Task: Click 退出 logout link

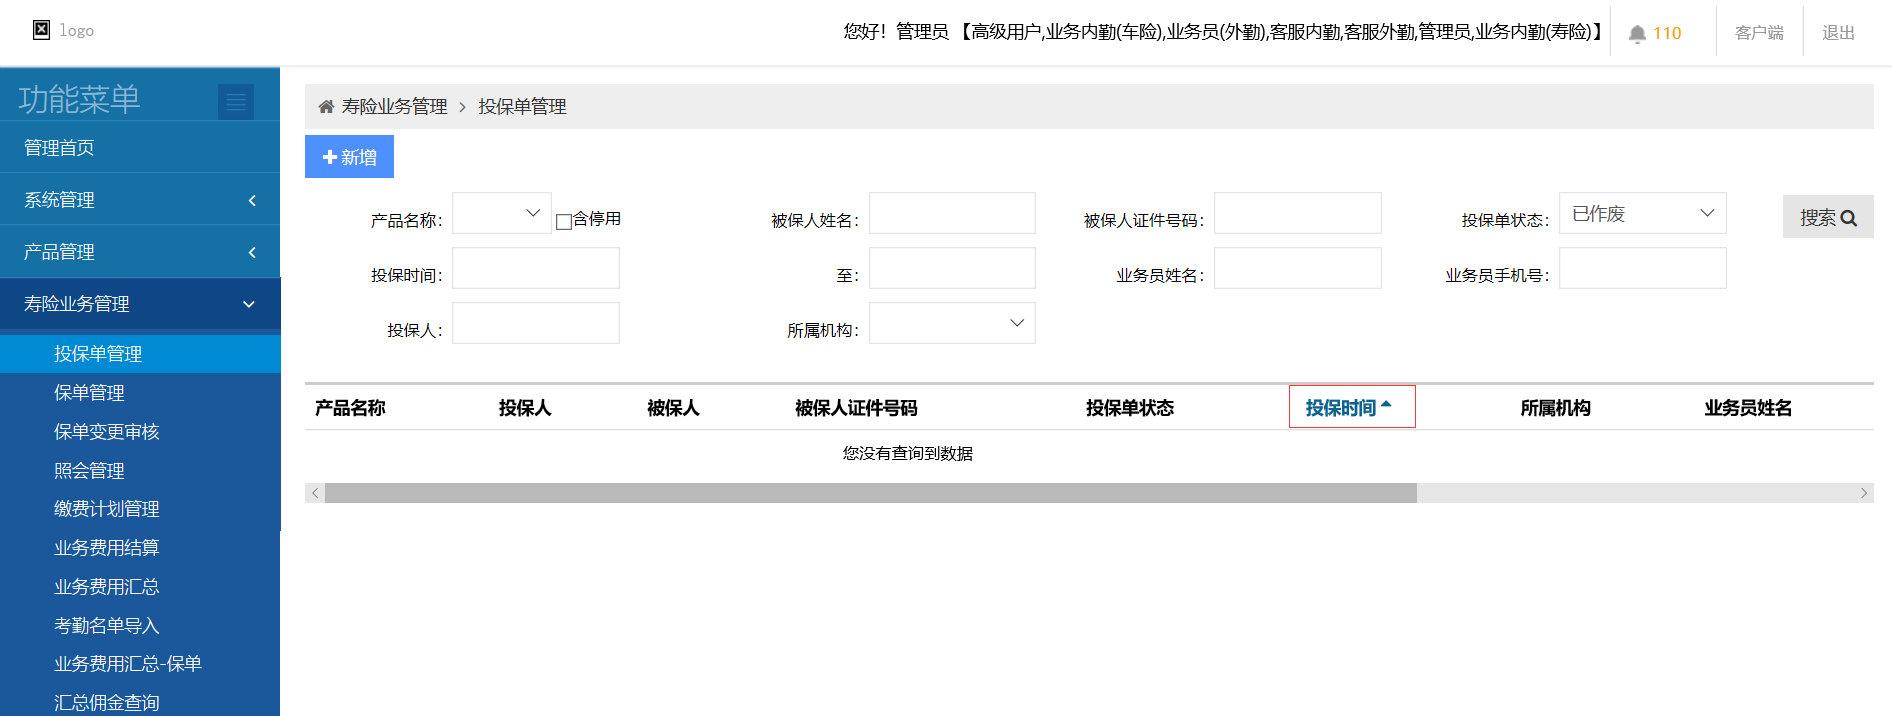Action: point(1838,33)
